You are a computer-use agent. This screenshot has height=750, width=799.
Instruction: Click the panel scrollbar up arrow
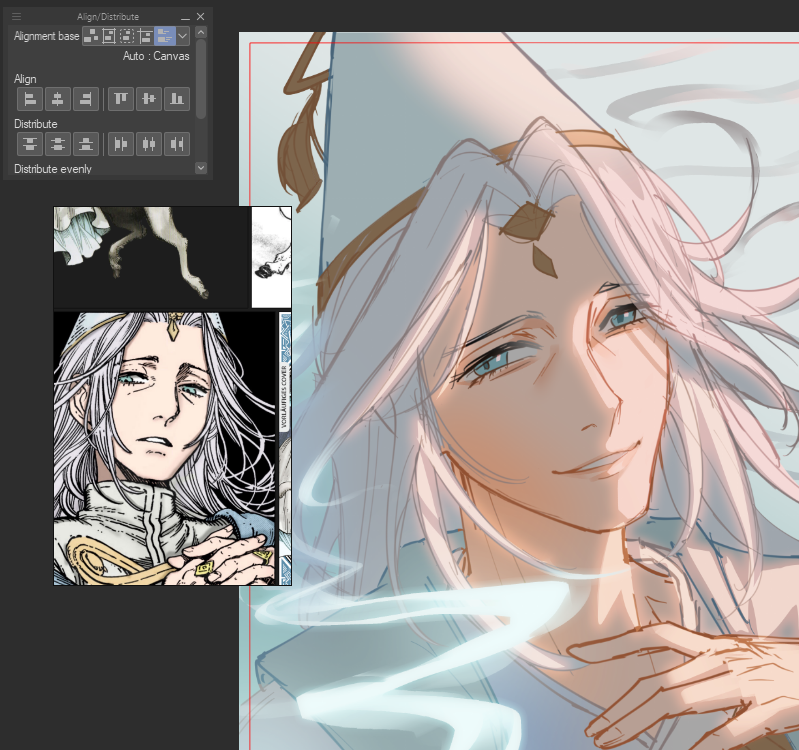pyautogui.click(x=201, y=33)
